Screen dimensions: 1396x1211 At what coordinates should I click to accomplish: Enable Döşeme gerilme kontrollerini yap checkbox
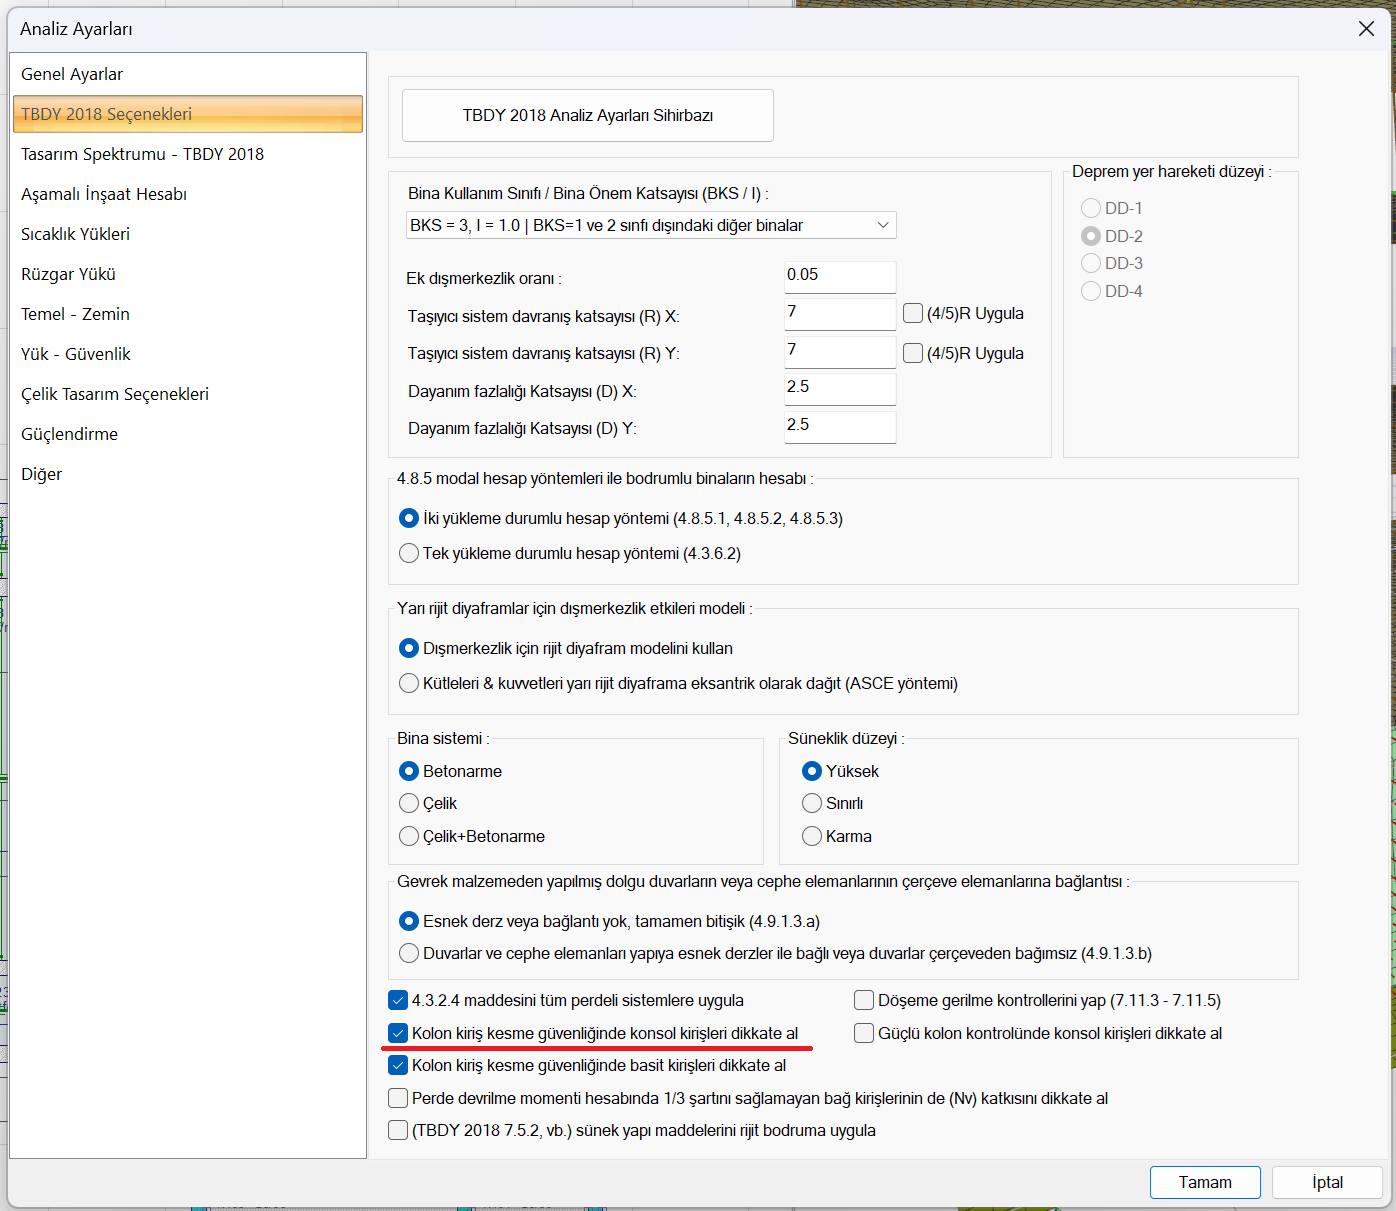pos(864,1000)
